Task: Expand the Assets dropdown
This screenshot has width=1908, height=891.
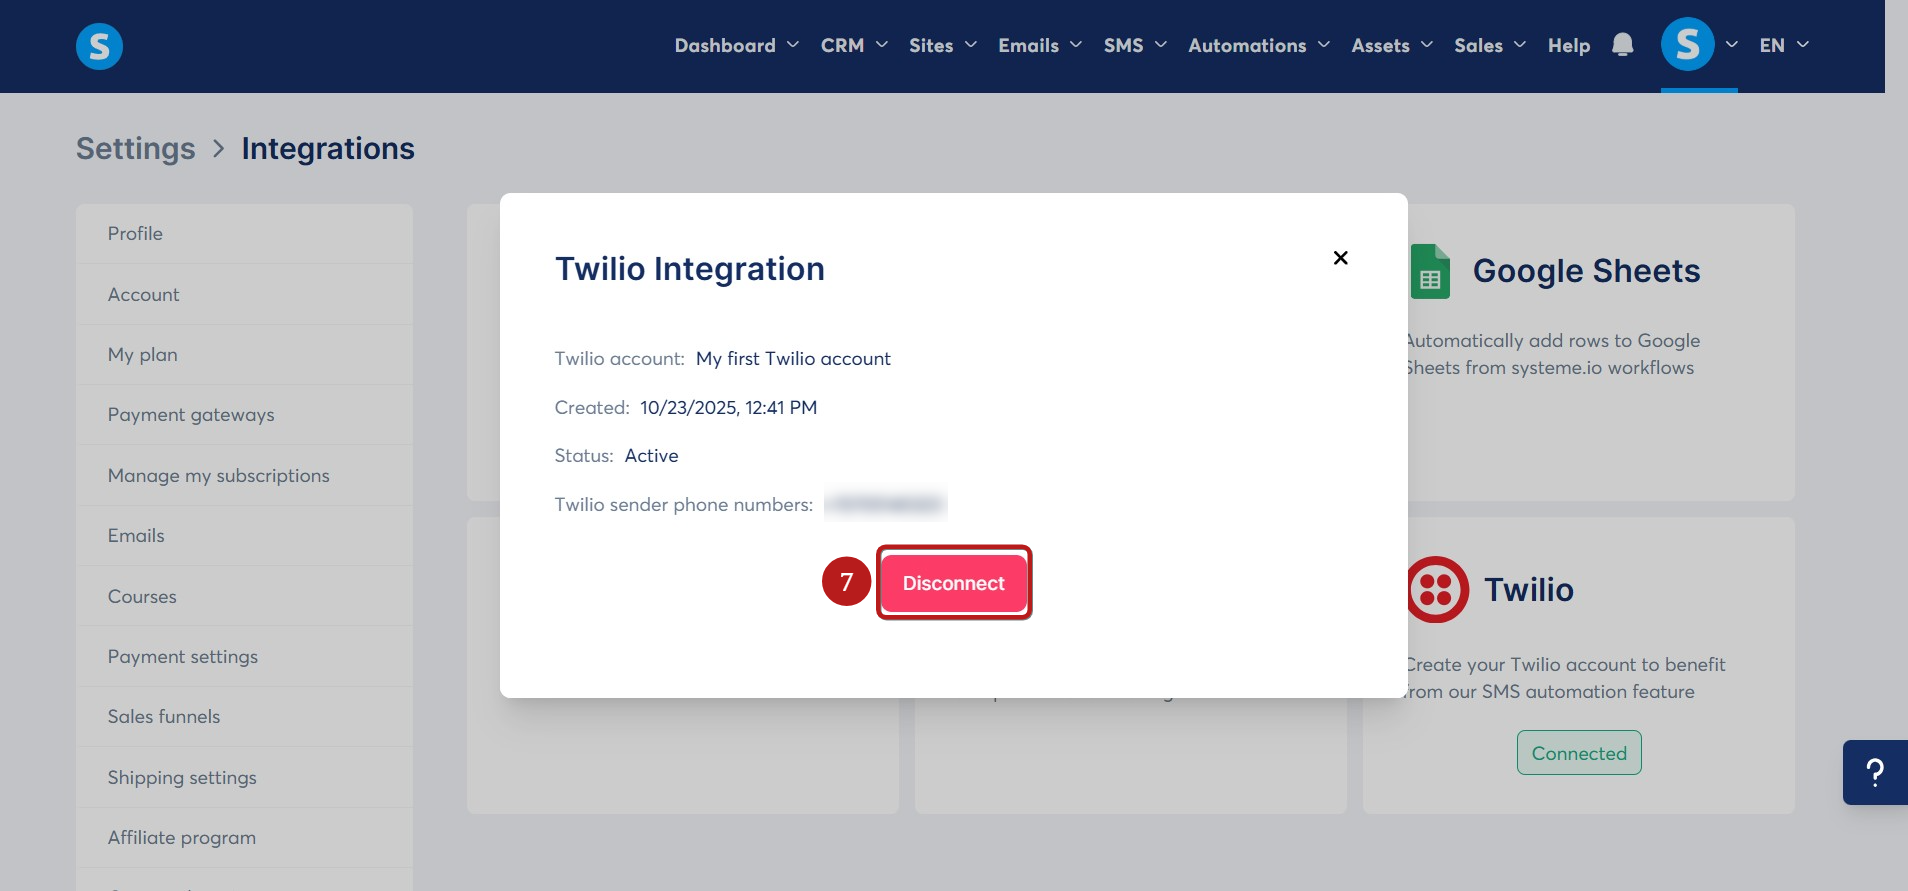Action: point(1392,45)
